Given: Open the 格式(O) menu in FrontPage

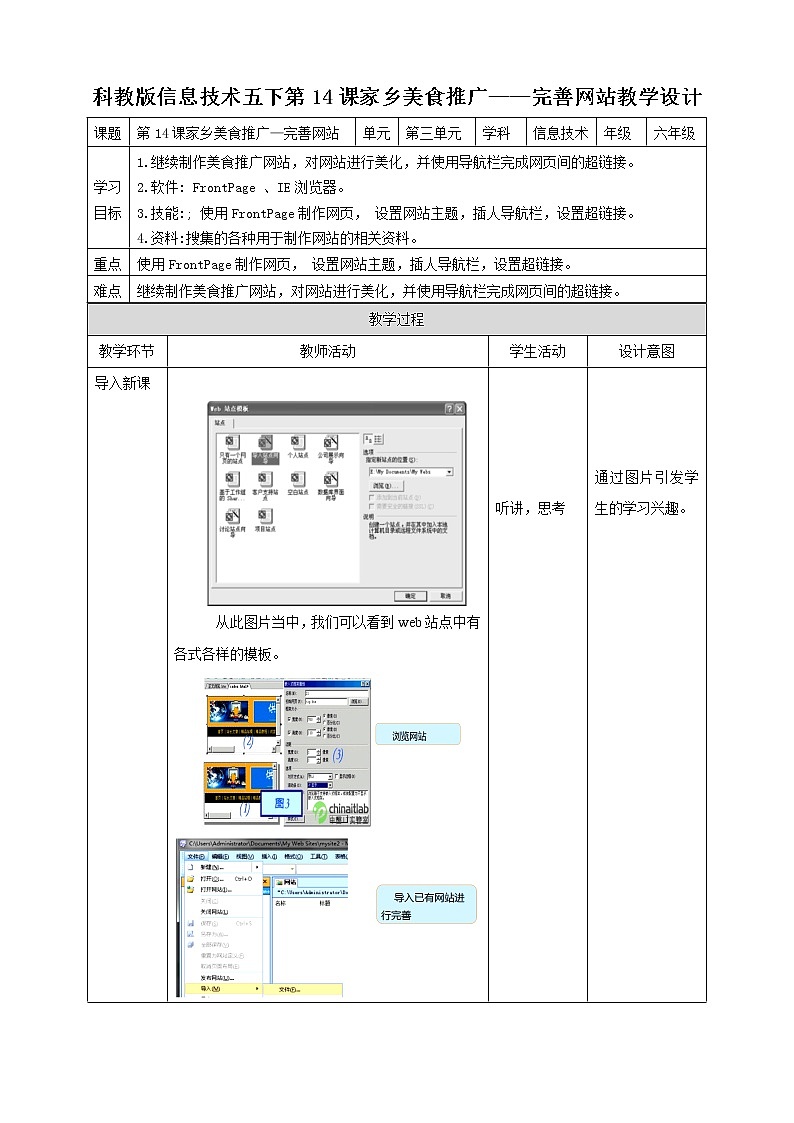Looking at the screenshot, I should (294, 857).
